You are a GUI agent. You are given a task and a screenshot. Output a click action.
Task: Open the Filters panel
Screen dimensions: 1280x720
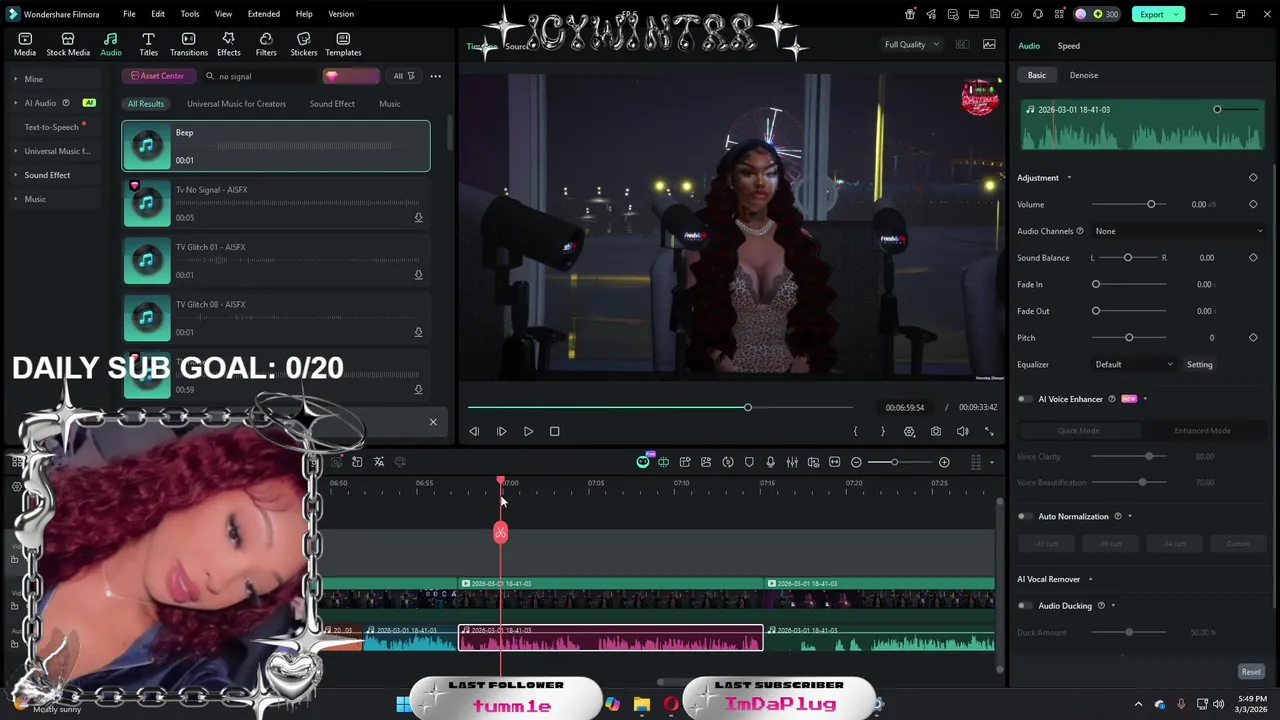click(x=266, y=44)
